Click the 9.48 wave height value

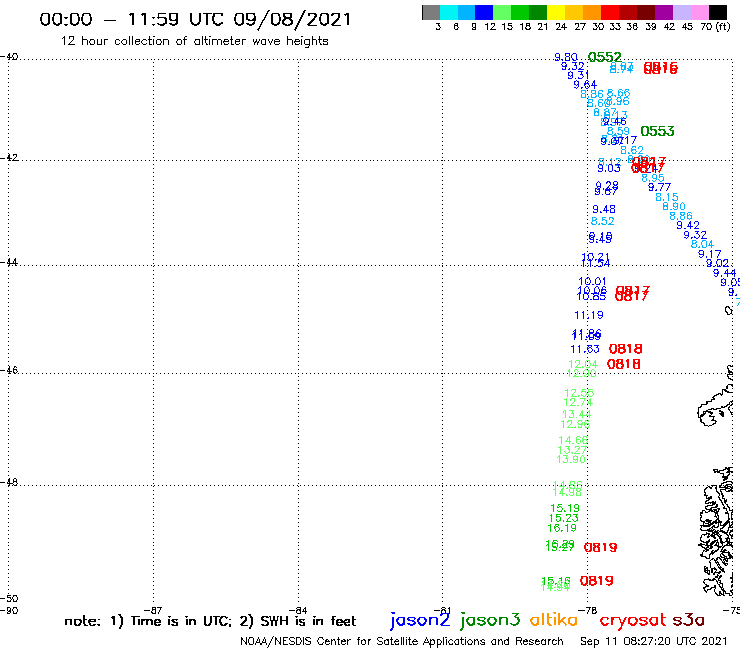coord(604,209)
